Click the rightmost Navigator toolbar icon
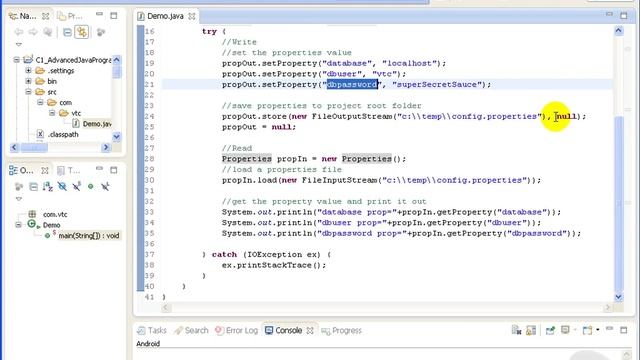The height and width of the screenshot is (360, 640). [101, 32]
